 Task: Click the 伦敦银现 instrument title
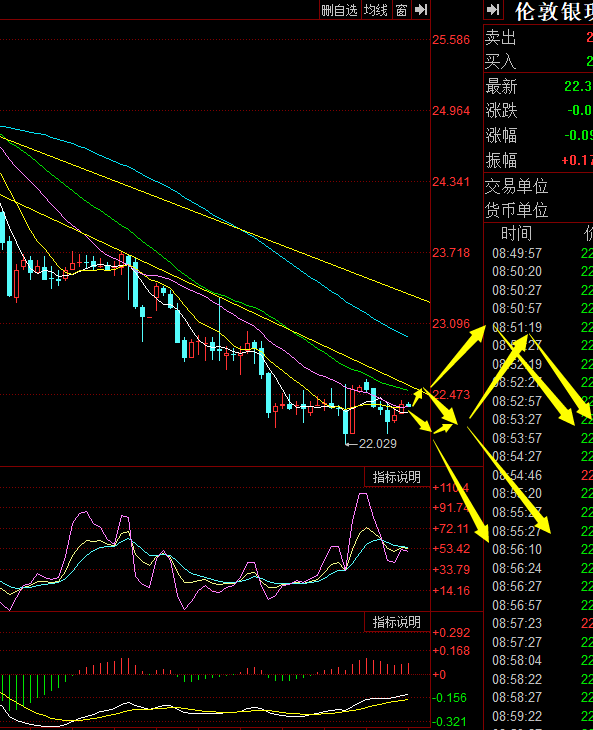[553, 11]
